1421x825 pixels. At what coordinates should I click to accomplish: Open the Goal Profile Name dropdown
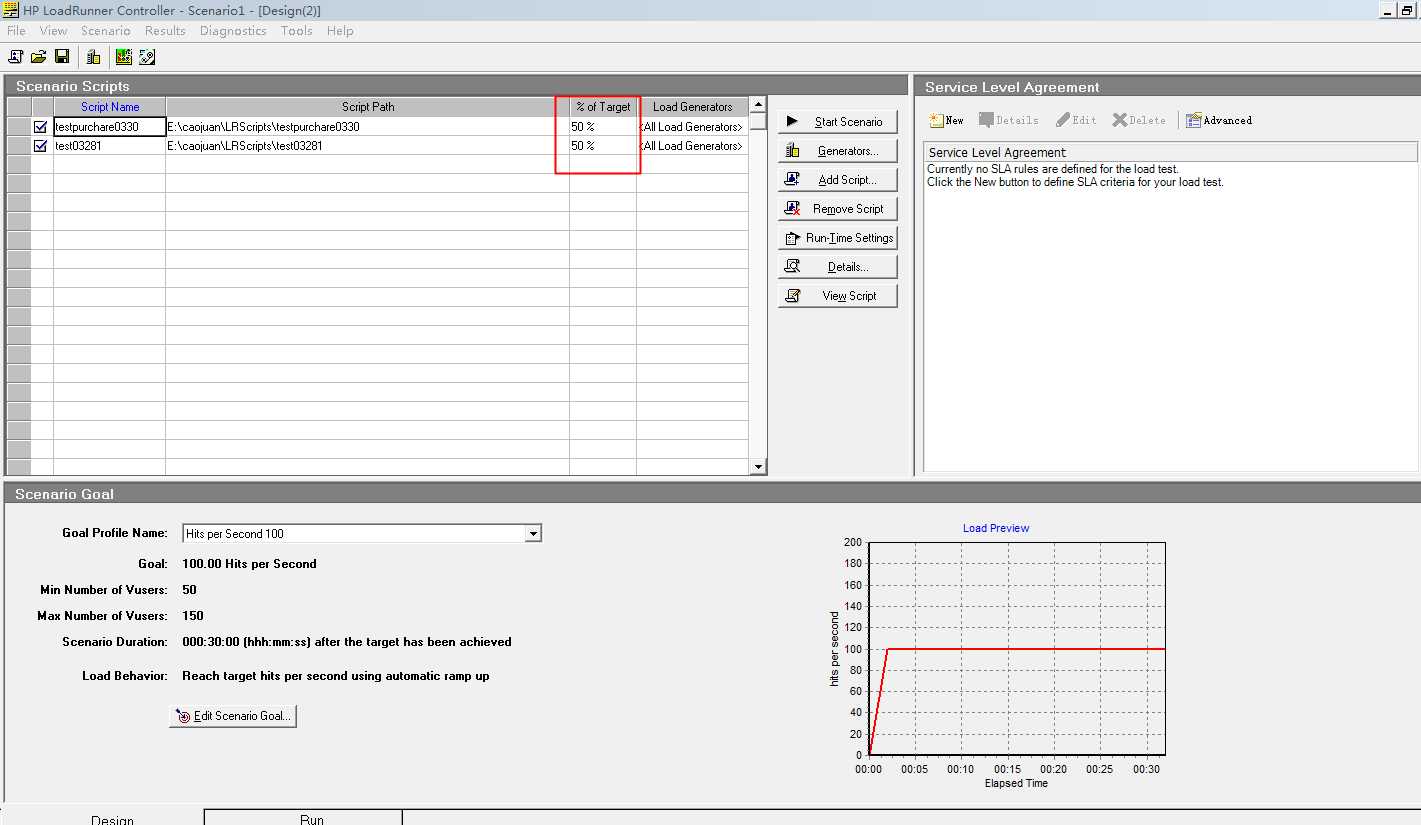533,534
